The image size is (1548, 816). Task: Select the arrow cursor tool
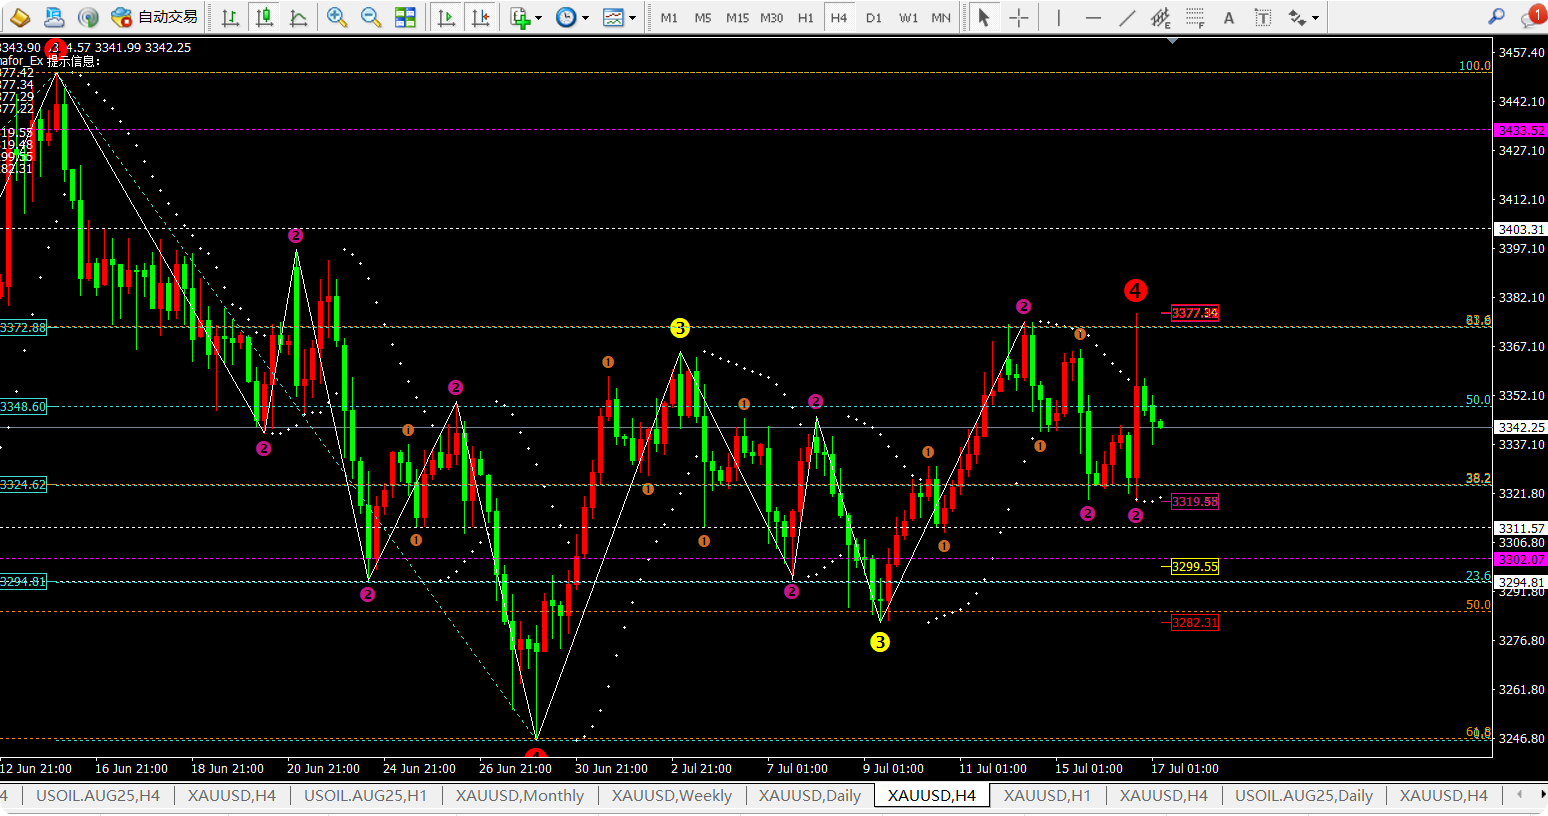[984, 17]
